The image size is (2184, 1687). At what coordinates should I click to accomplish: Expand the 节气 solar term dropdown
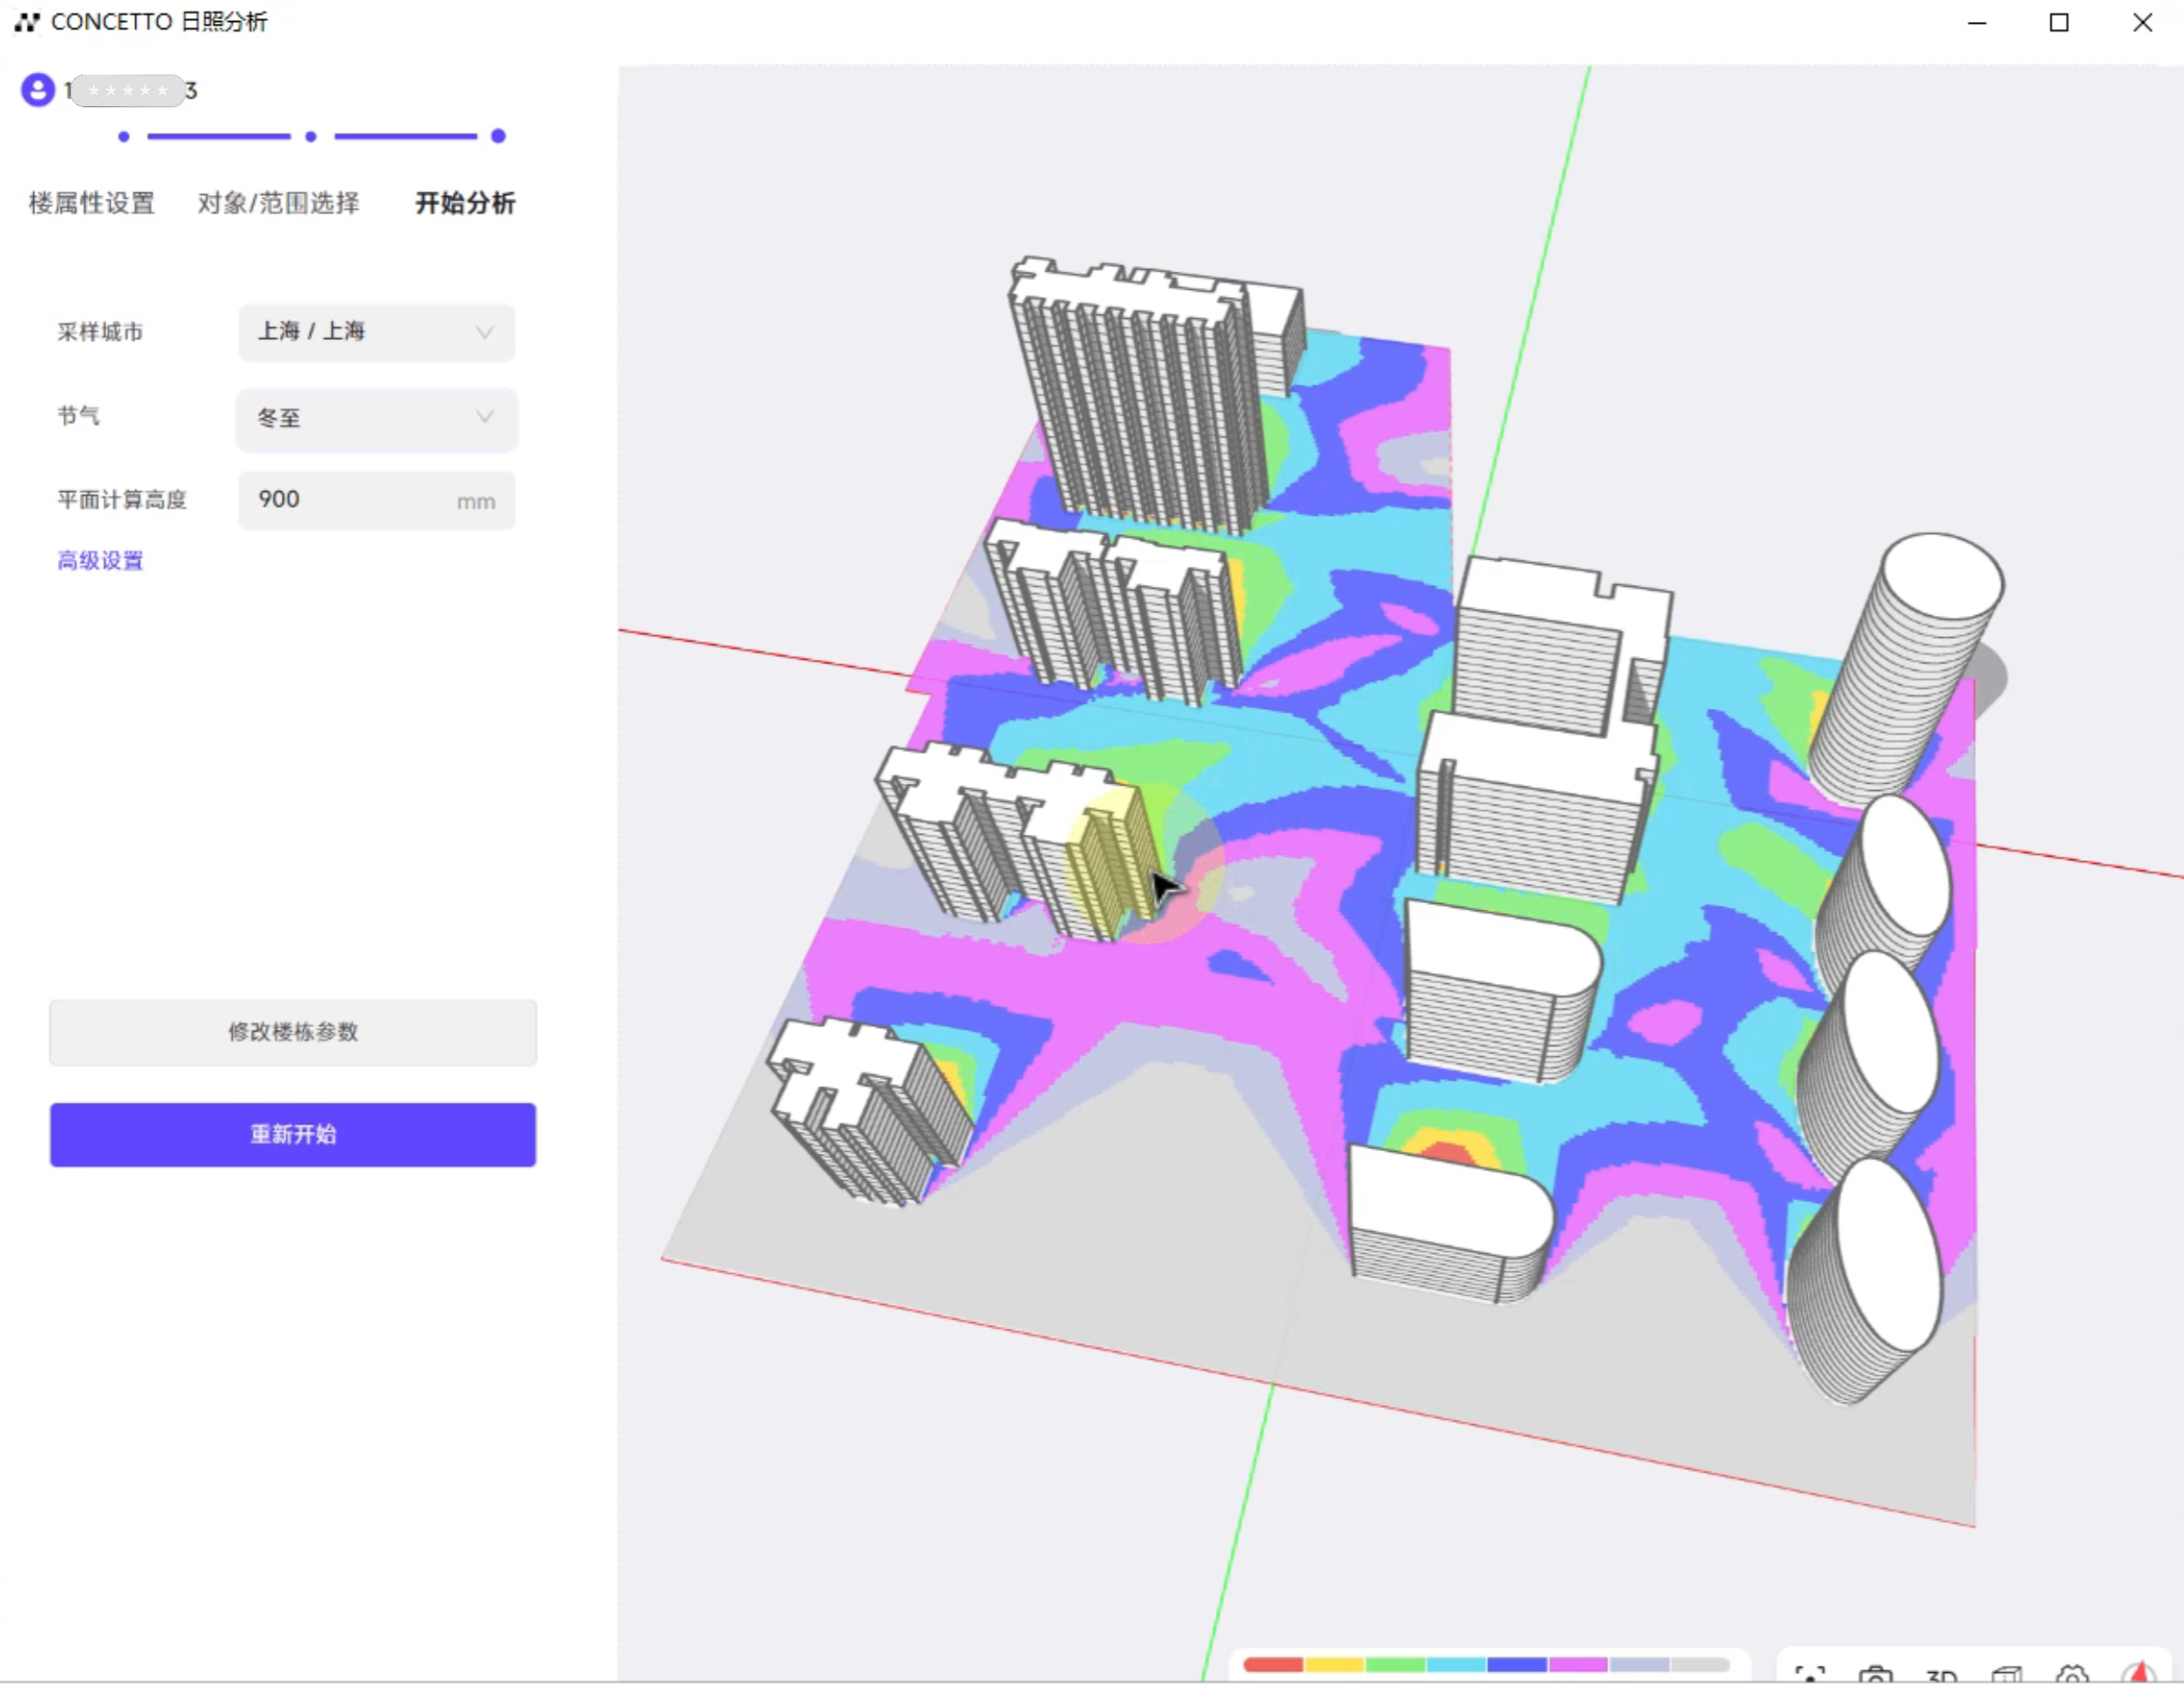click(376, 418)
